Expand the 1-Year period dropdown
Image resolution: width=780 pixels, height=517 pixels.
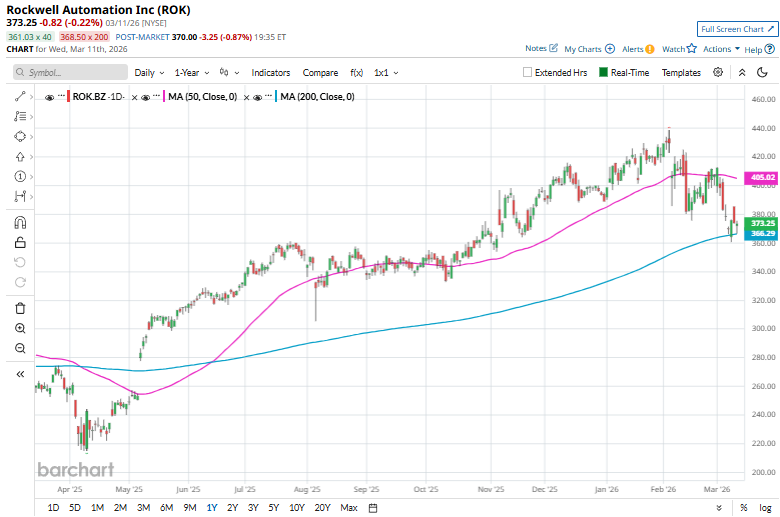193,73
